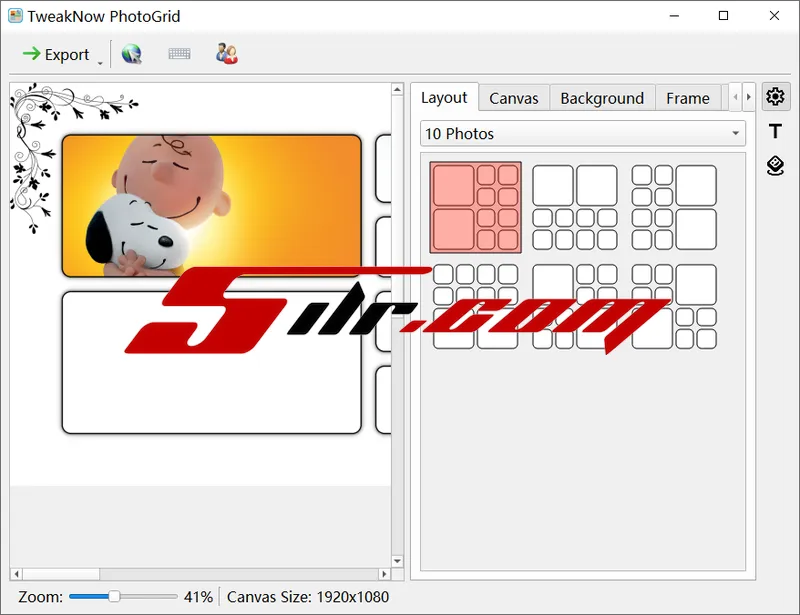Open the gear settings panel icon
The image size is (800, 615).
[776, 96]
